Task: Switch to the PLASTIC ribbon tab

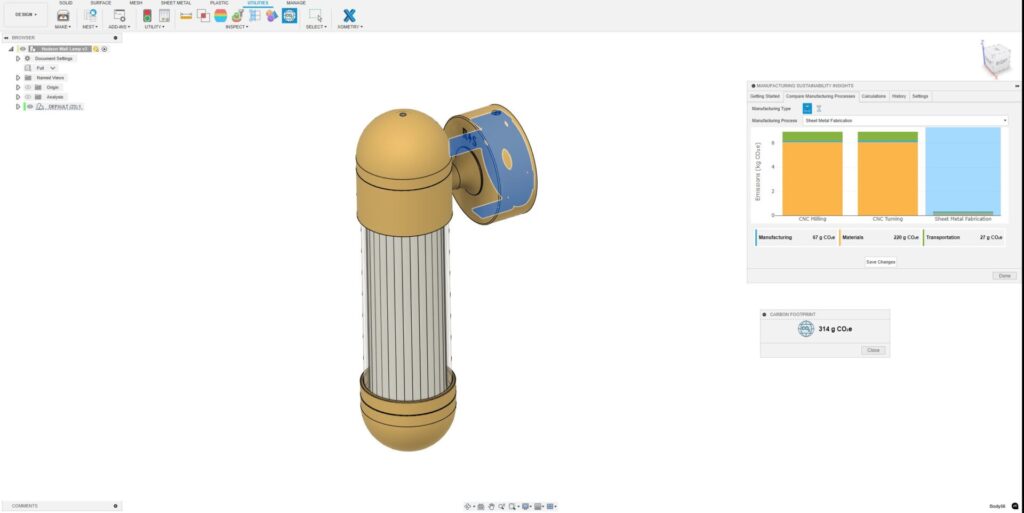Action: coord(219,3)
